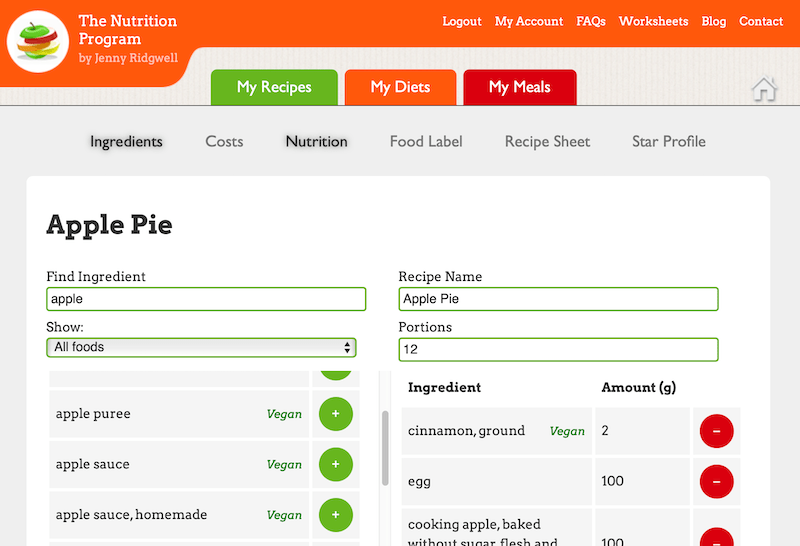
Task: Open the My Meals tab
Action: point(520,87)
